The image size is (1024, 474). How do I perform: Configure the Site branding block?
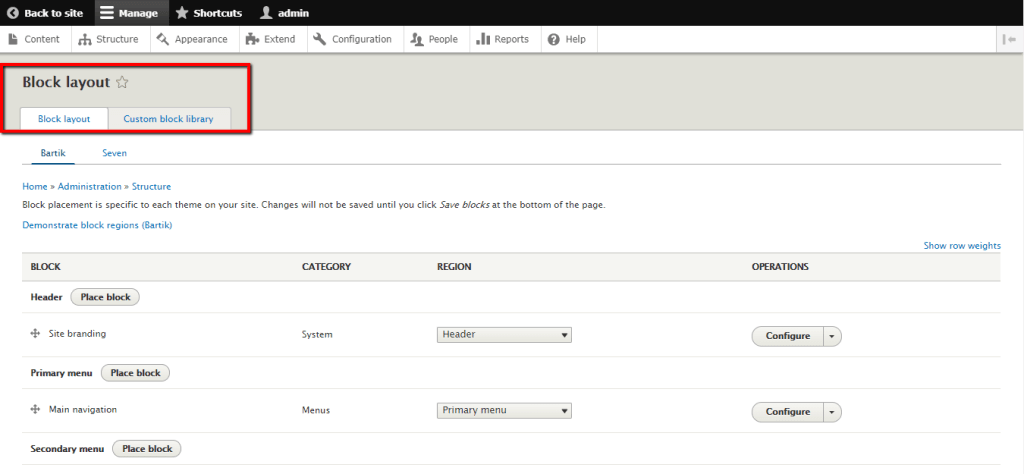pyautogui.click(x=788, y=336)
